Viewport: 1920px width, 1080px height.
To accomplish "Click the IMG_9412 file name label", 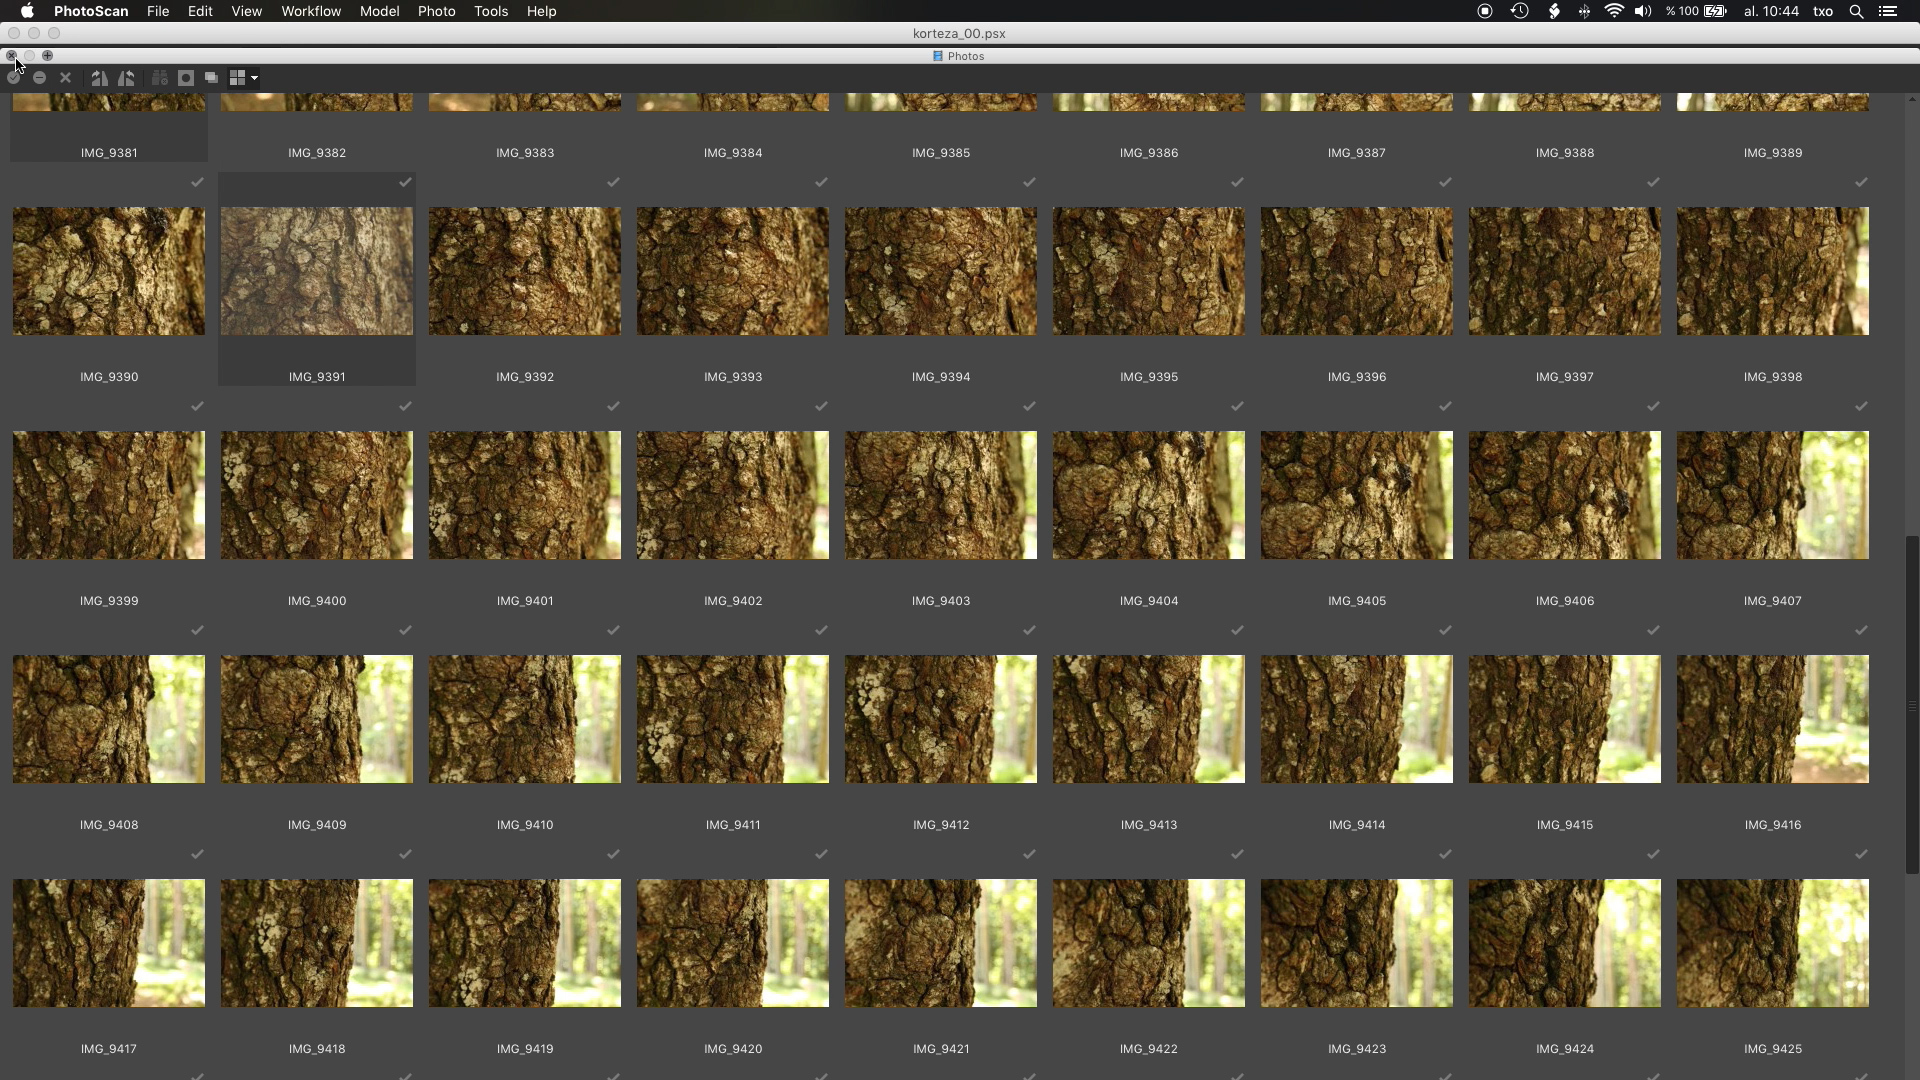I will [941, 825].
